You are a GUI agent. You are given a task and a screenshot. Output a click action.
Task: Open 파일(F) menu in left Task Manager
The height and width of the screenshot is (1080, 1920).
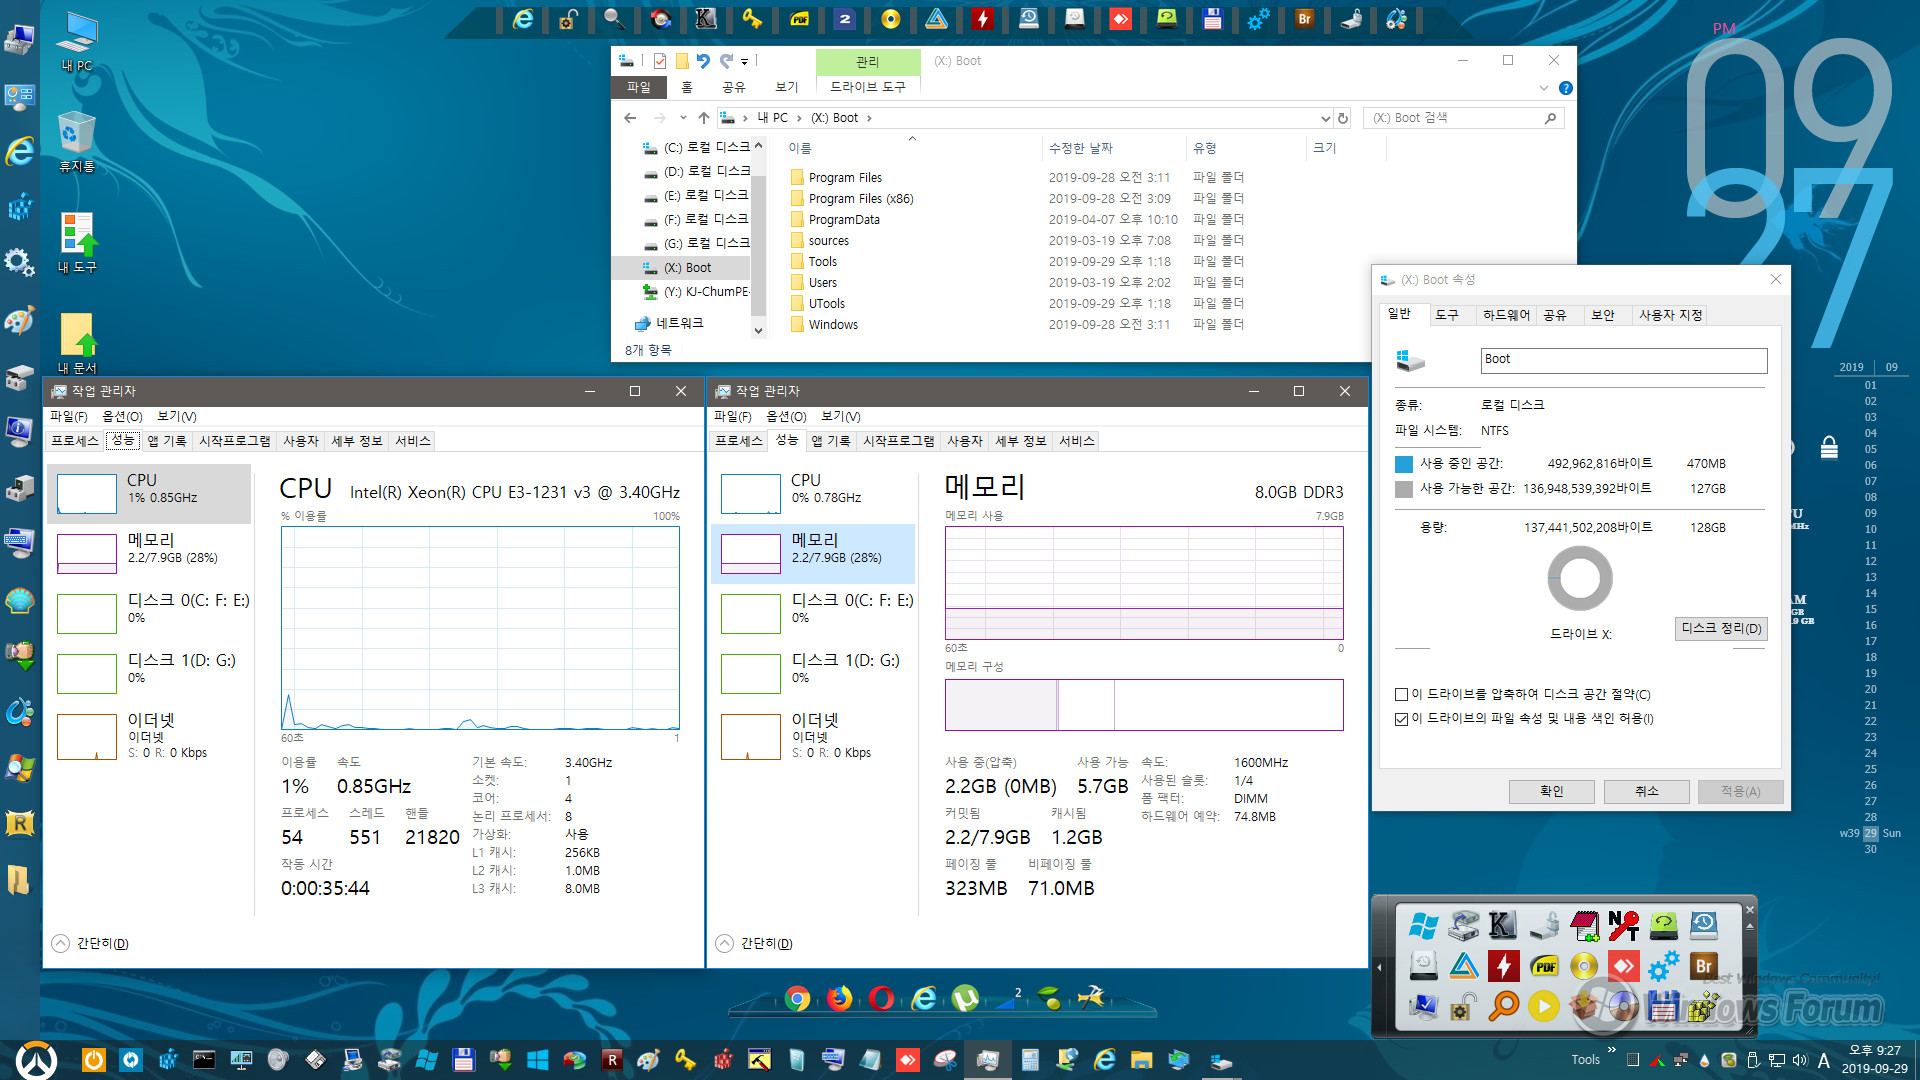pos(69,416)
